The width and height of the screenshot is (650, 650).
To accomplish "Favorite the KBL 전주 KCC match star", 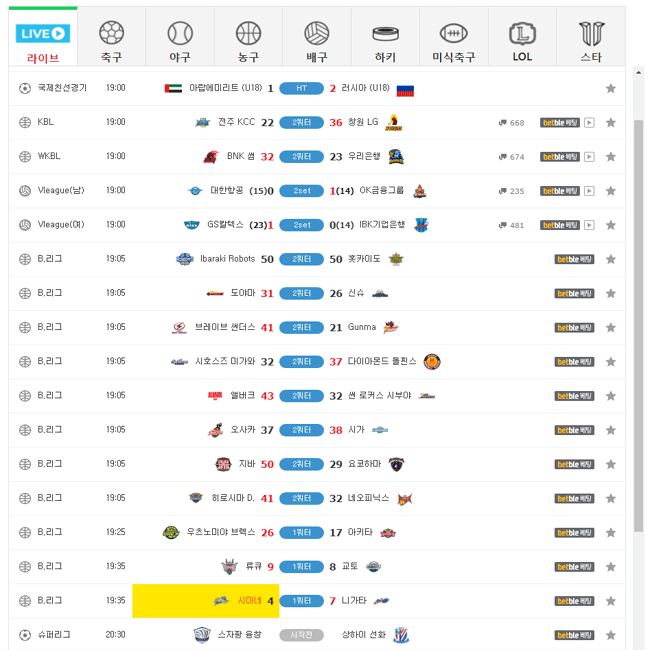I will click(610, 123).
